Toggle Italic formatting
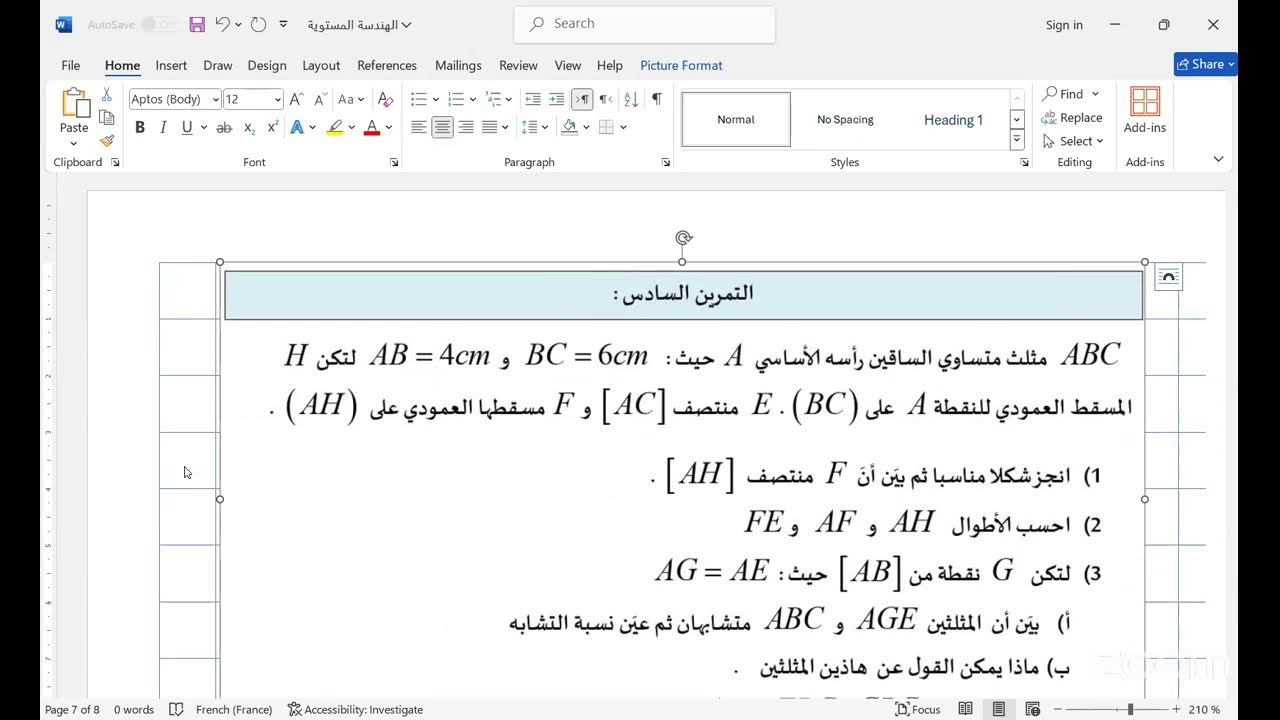Screen dimensions: 1280x720 point(163,127)
